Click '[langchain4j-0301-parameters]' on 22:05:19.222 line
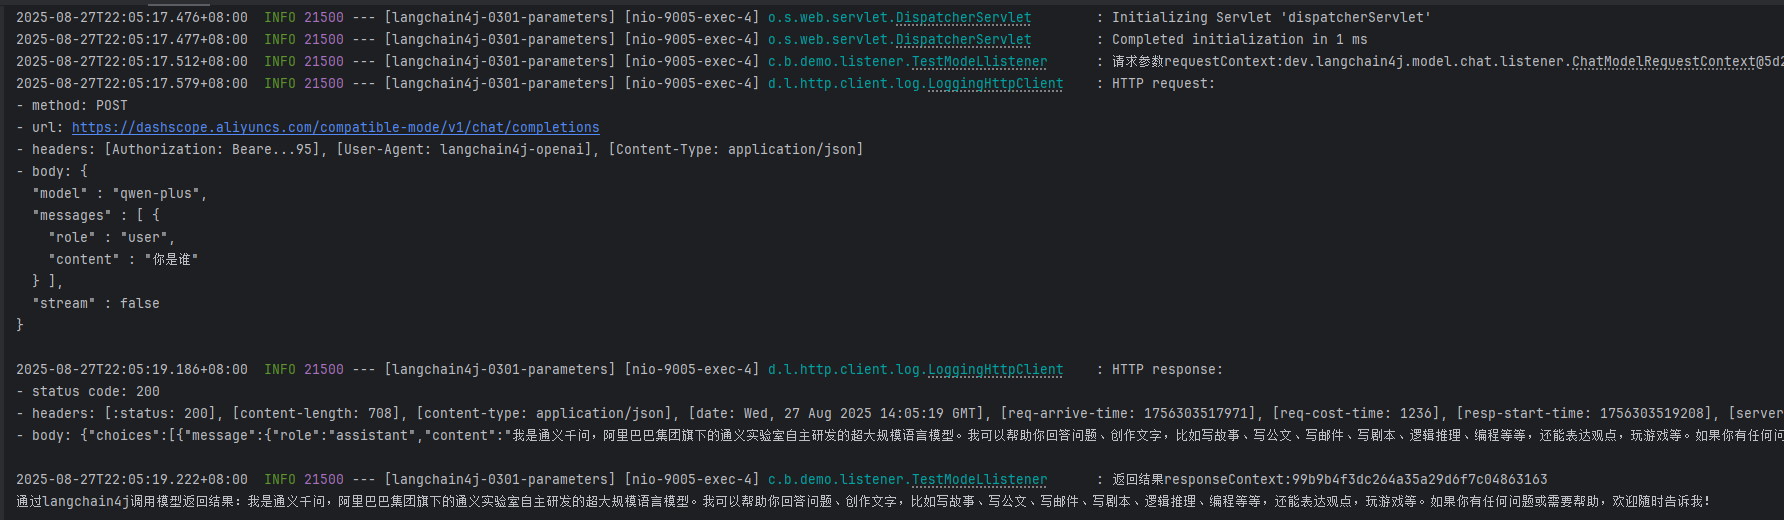 [500, 479]
